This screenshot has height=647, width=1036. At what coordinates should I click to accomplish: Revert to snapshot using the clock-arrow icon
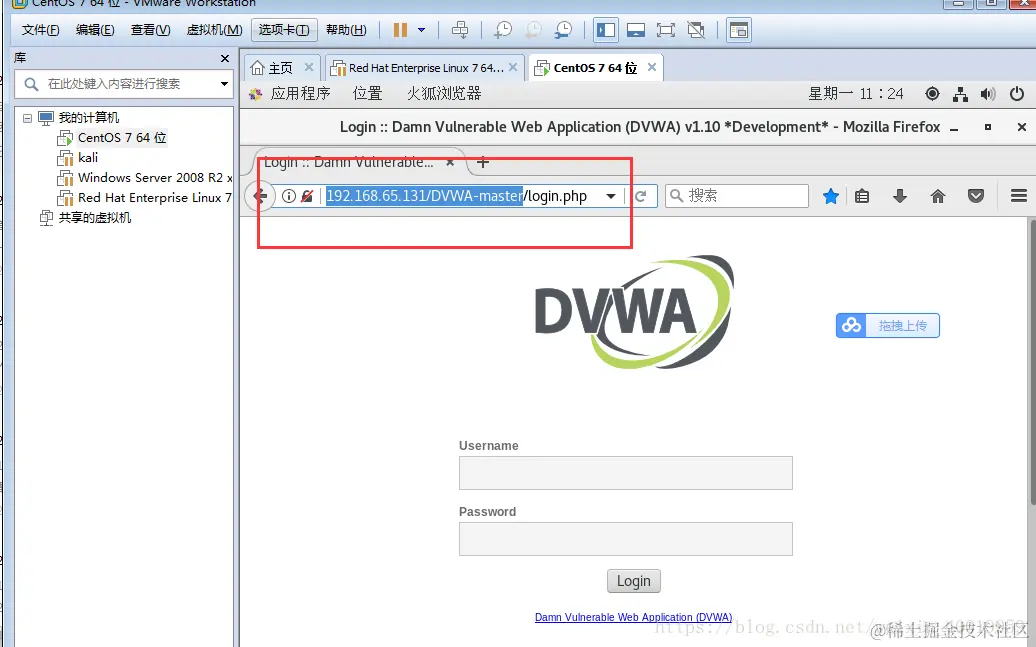(533, 30)
